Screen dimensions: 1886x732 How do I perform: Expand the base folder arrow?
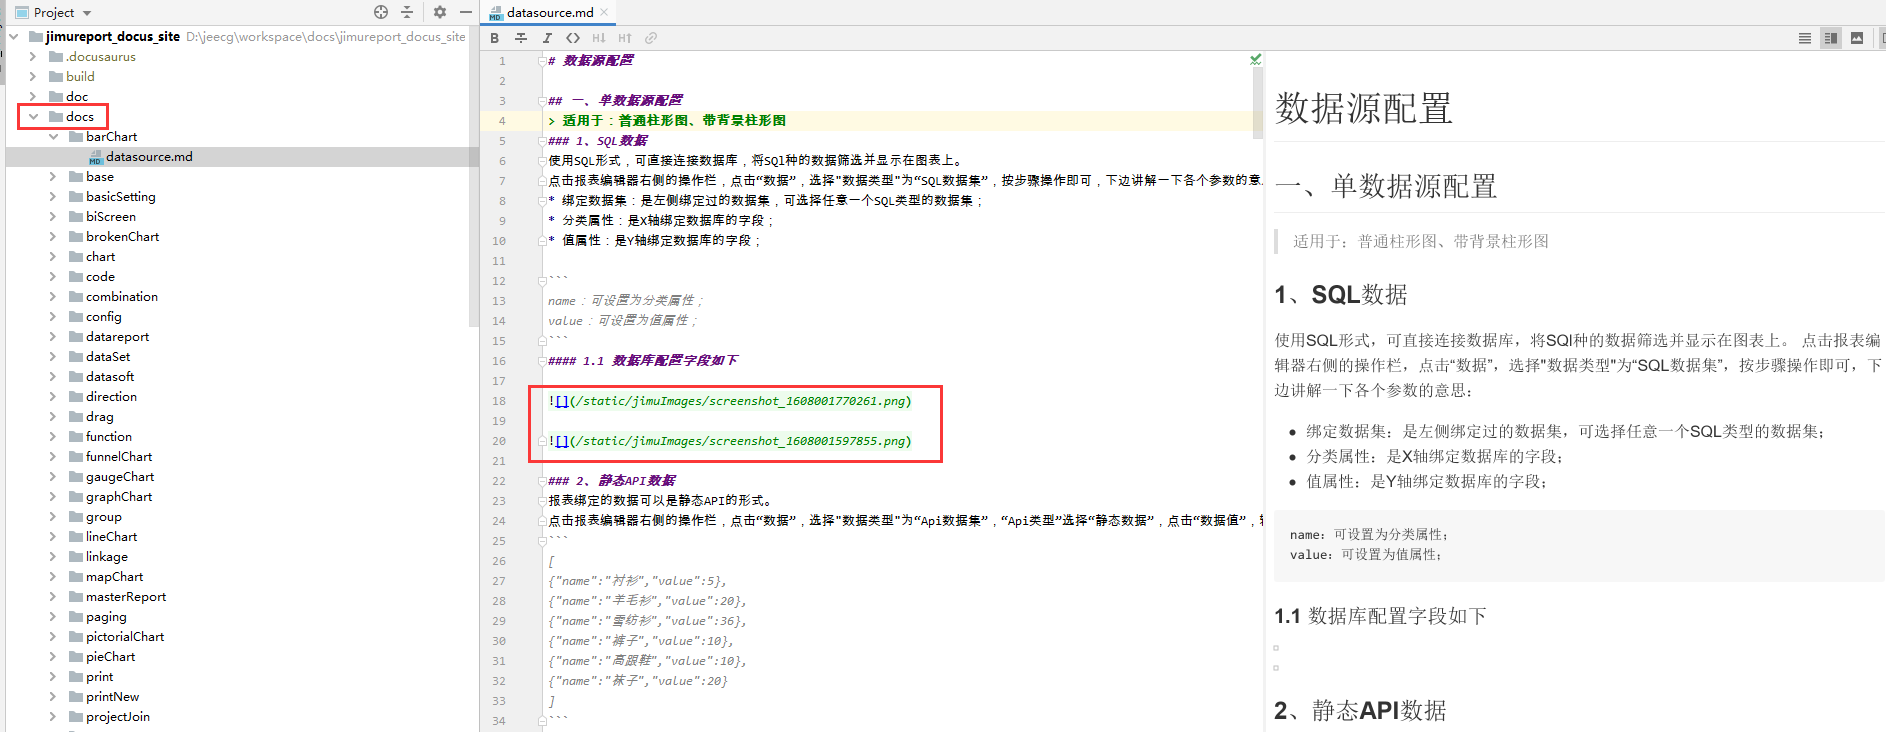53,177
